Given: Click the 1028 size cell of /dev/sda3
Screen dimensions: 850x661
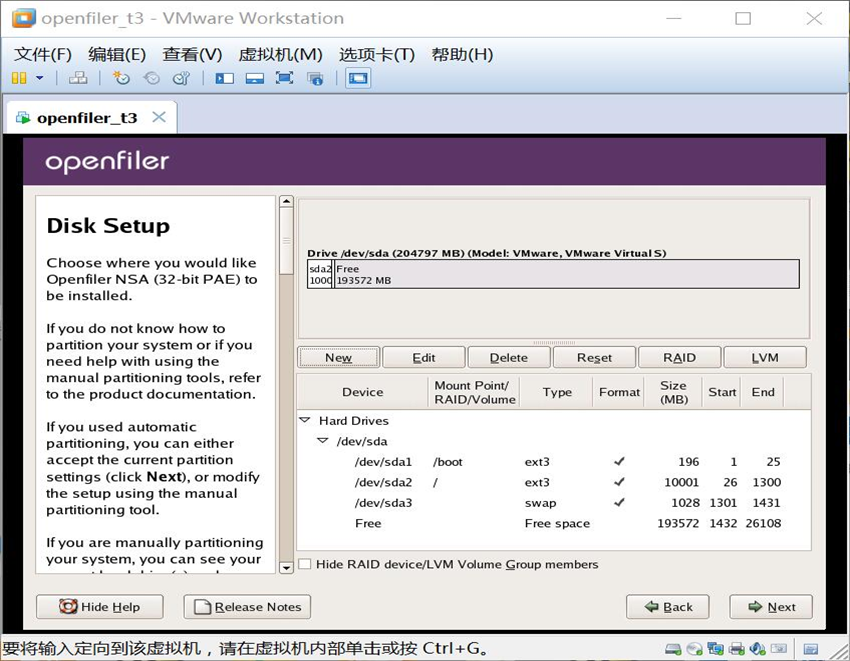Looking at the screenshot, I should pyautogui.click(x=685, y=503).
